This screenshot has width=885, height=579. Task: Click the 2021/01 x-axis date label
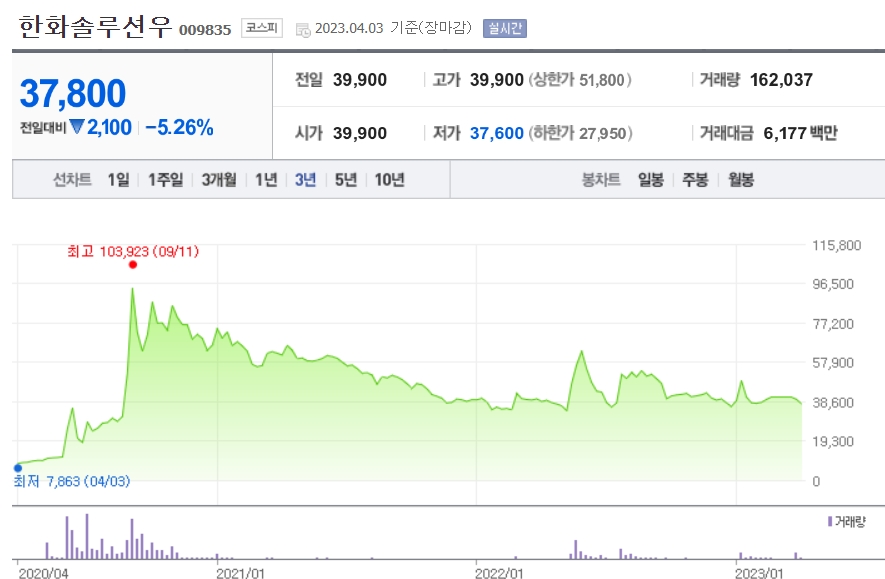[x=240, y=572]
